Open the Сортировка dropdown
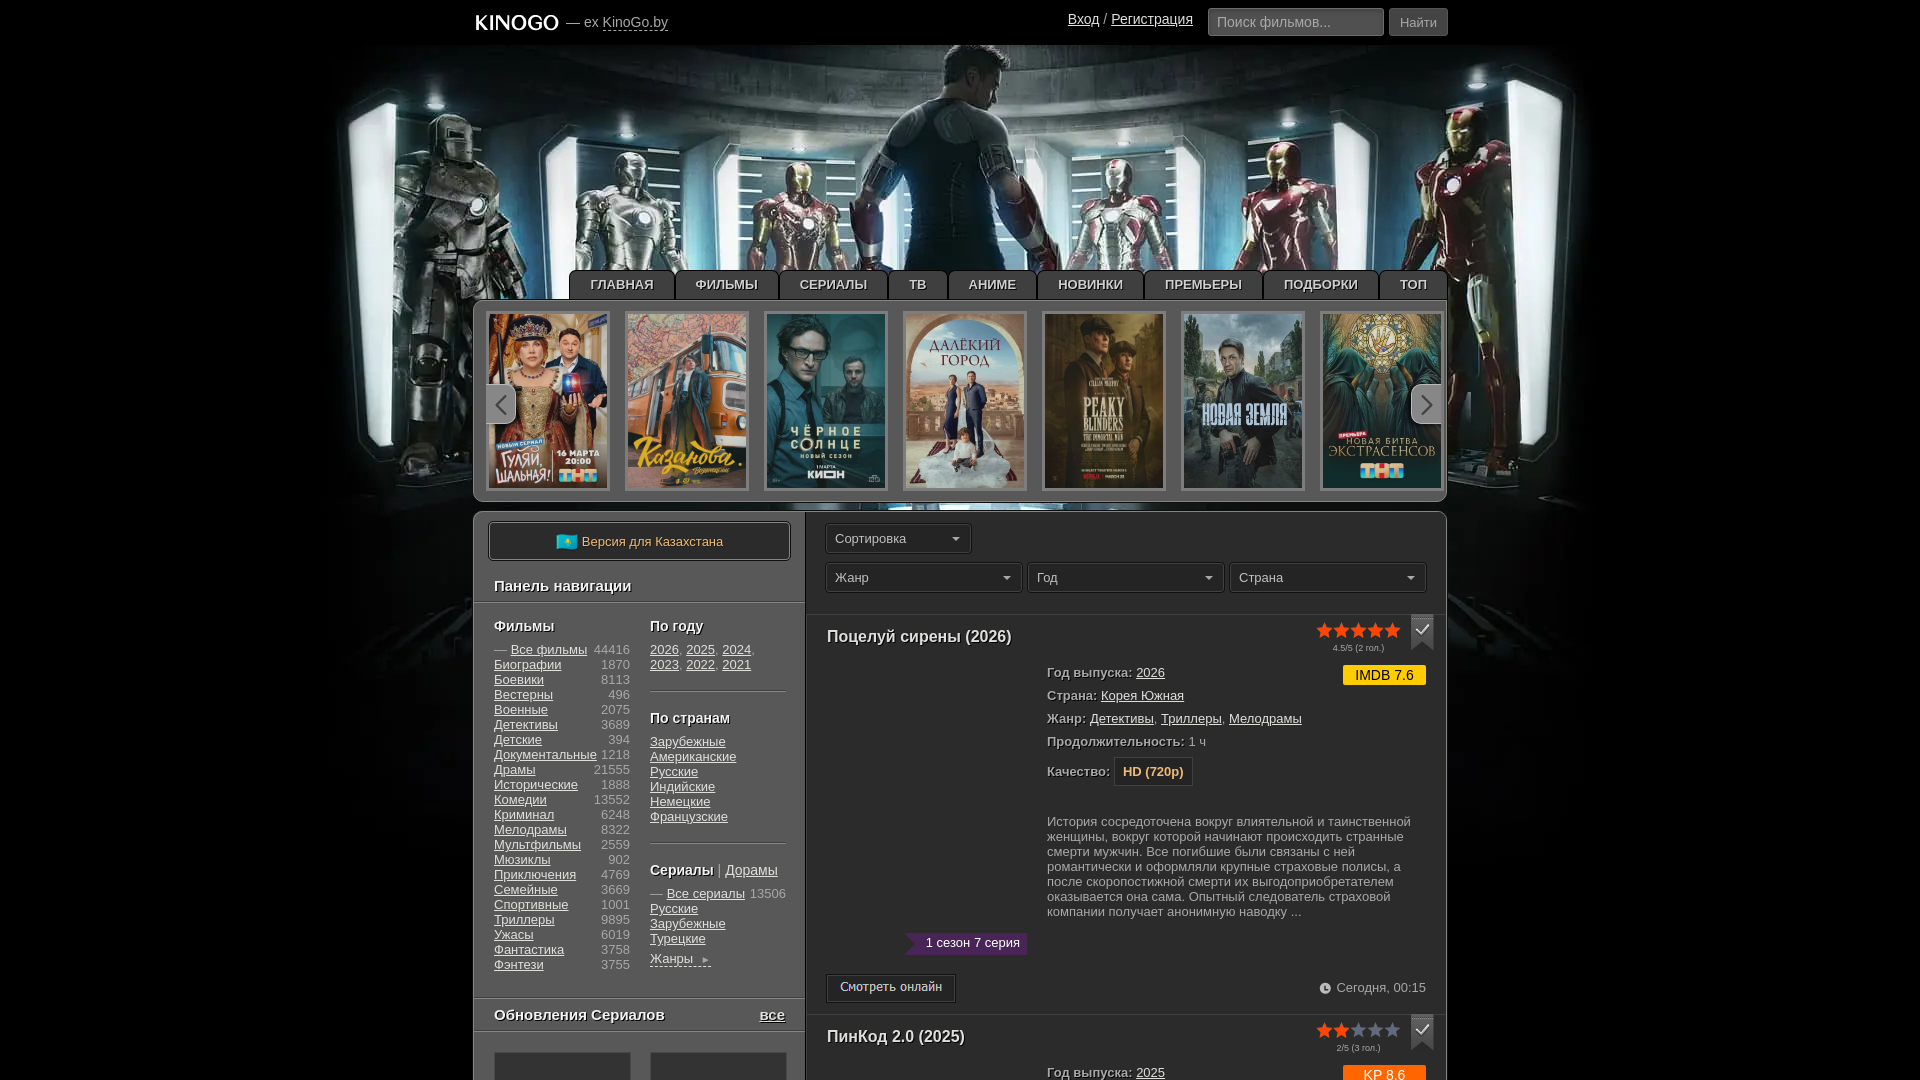The height and width of the screenshot is (1080, 1920). pos(898,539)
